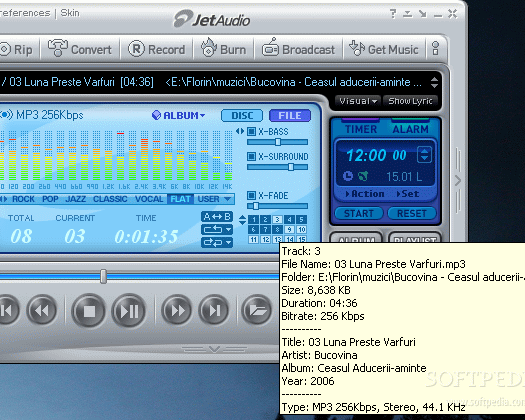
Task: Click RESET on the timer
Action: 412,213
